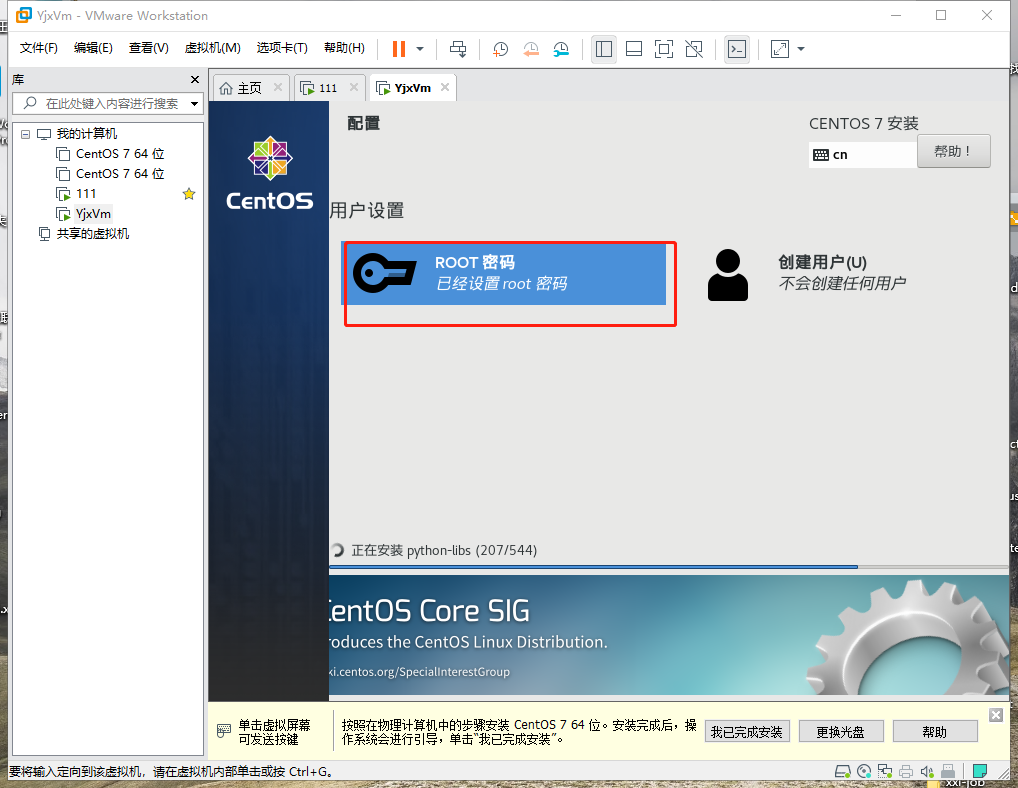Switch to Unity mode
The height and width of the screenshot is (788, 1018).
pyautogui.click(x=694, y=49)
